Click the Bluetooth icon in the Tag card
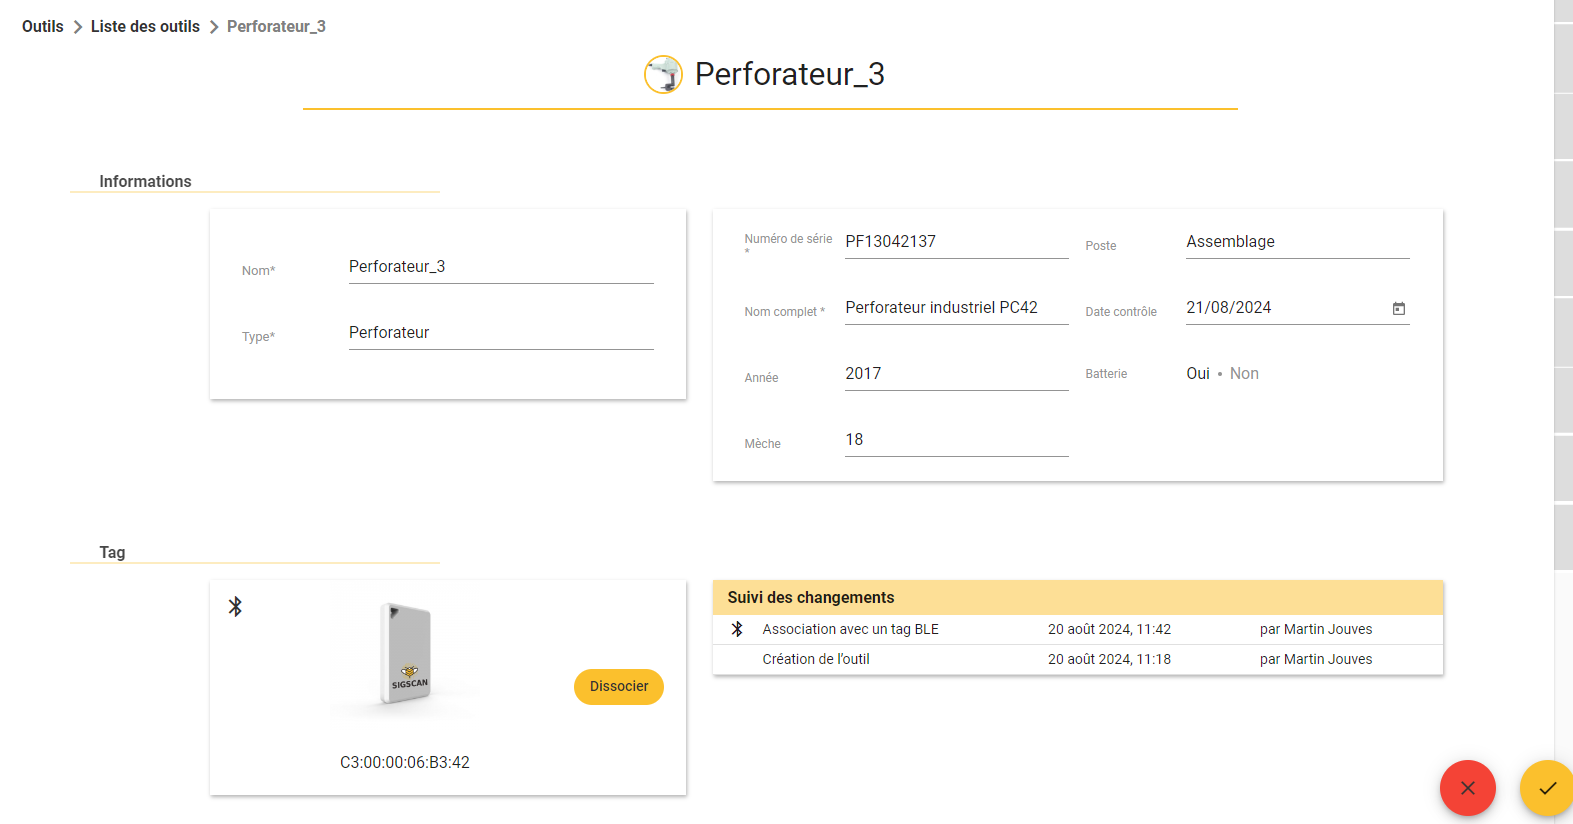Image resolution: width=1573 pixels, height=824 pixels. coord(235,607)
